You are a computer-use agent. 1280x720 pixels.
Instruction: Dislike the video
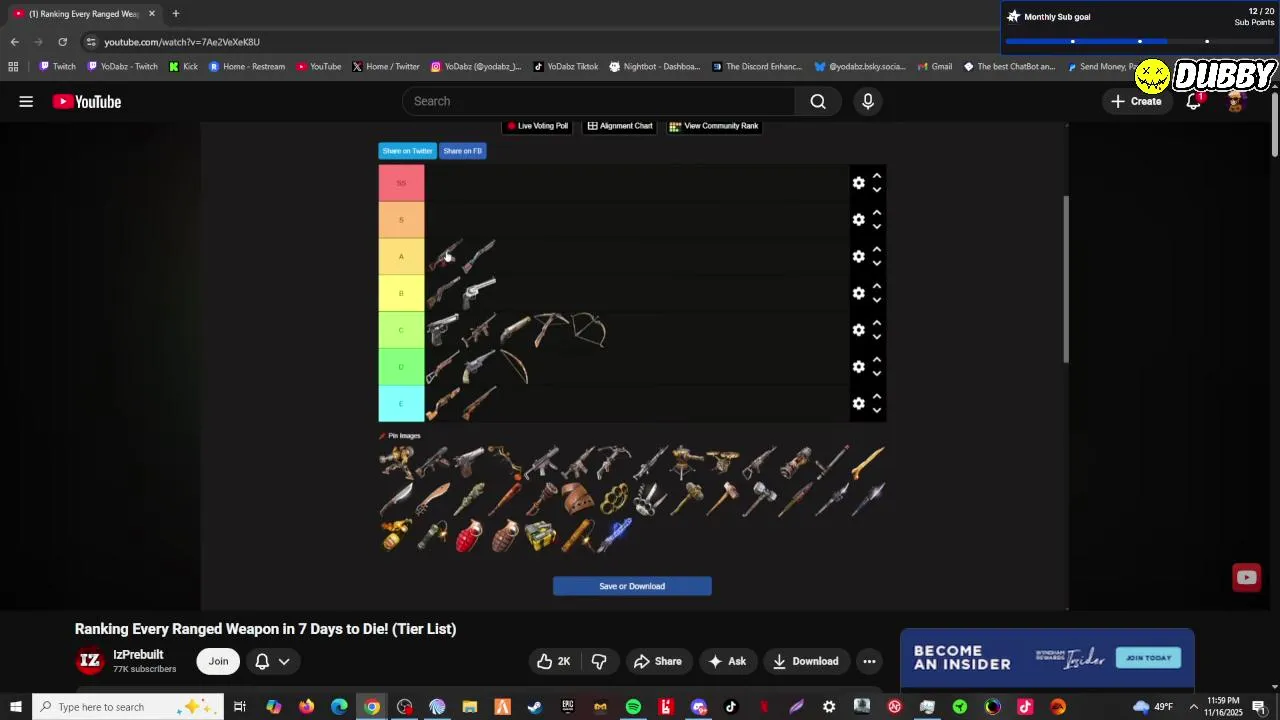coord(599,661)
